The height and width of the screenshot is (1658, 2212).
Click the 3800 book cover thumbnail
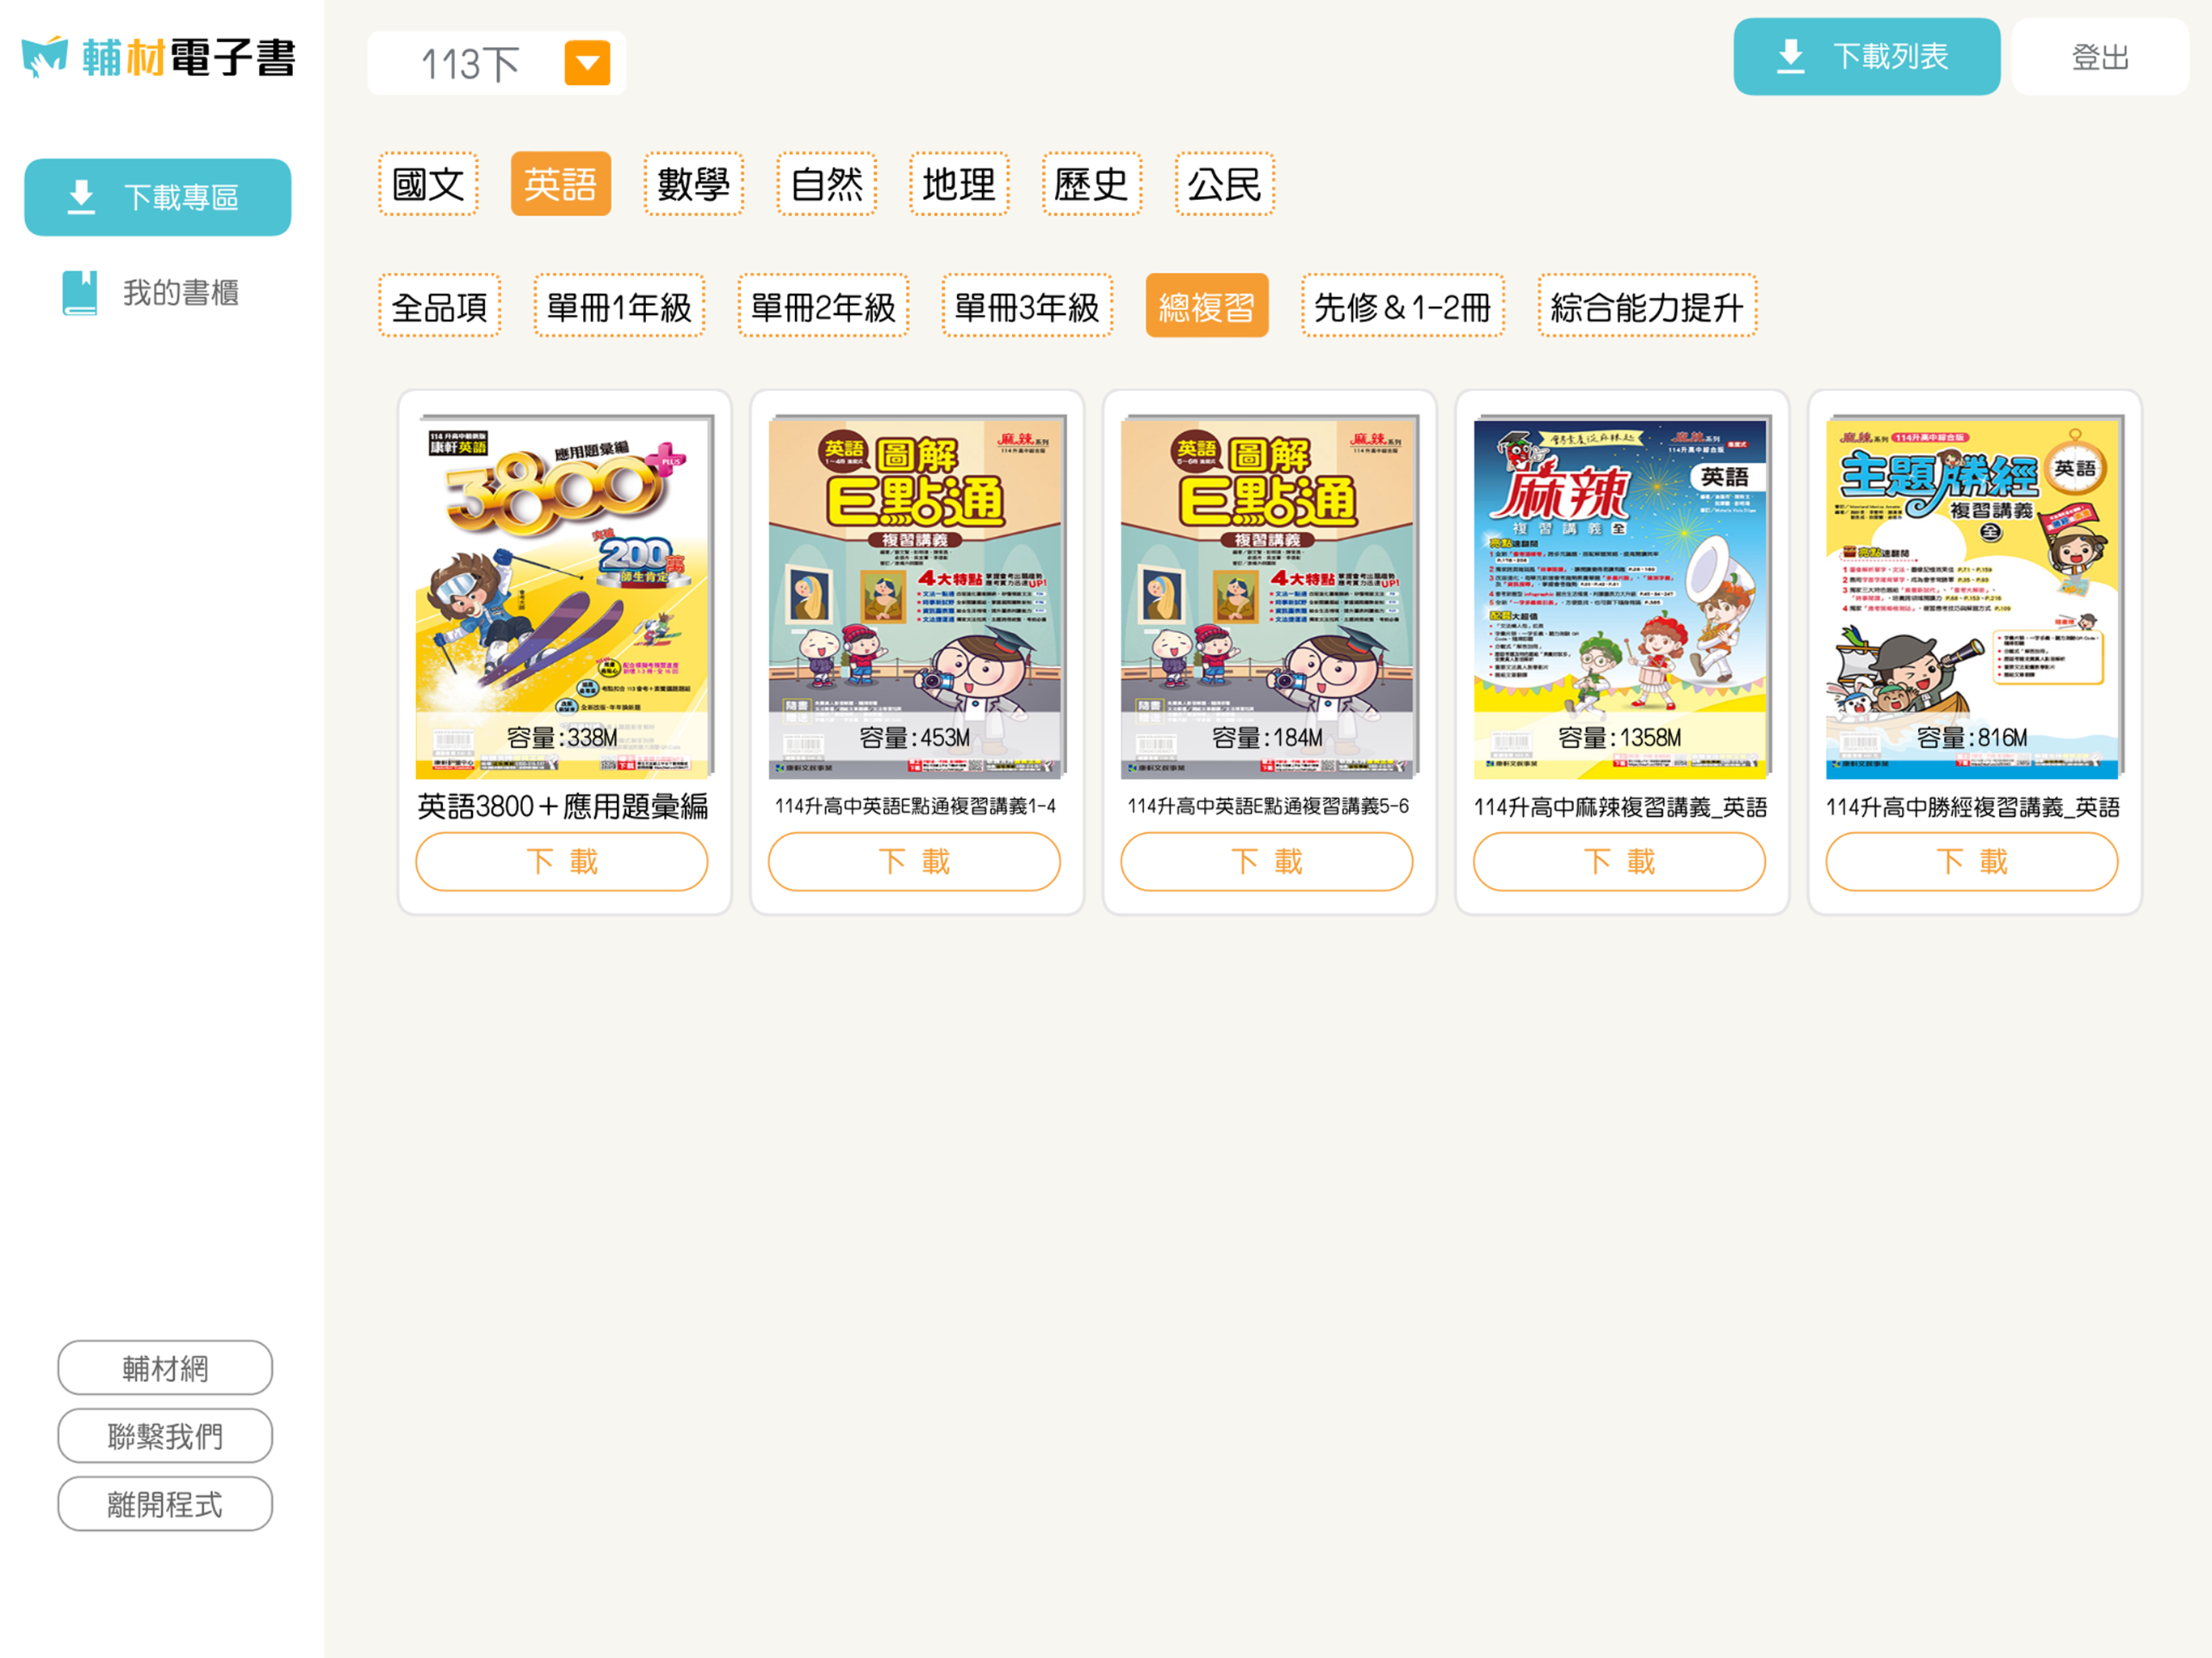pos(565,596)
